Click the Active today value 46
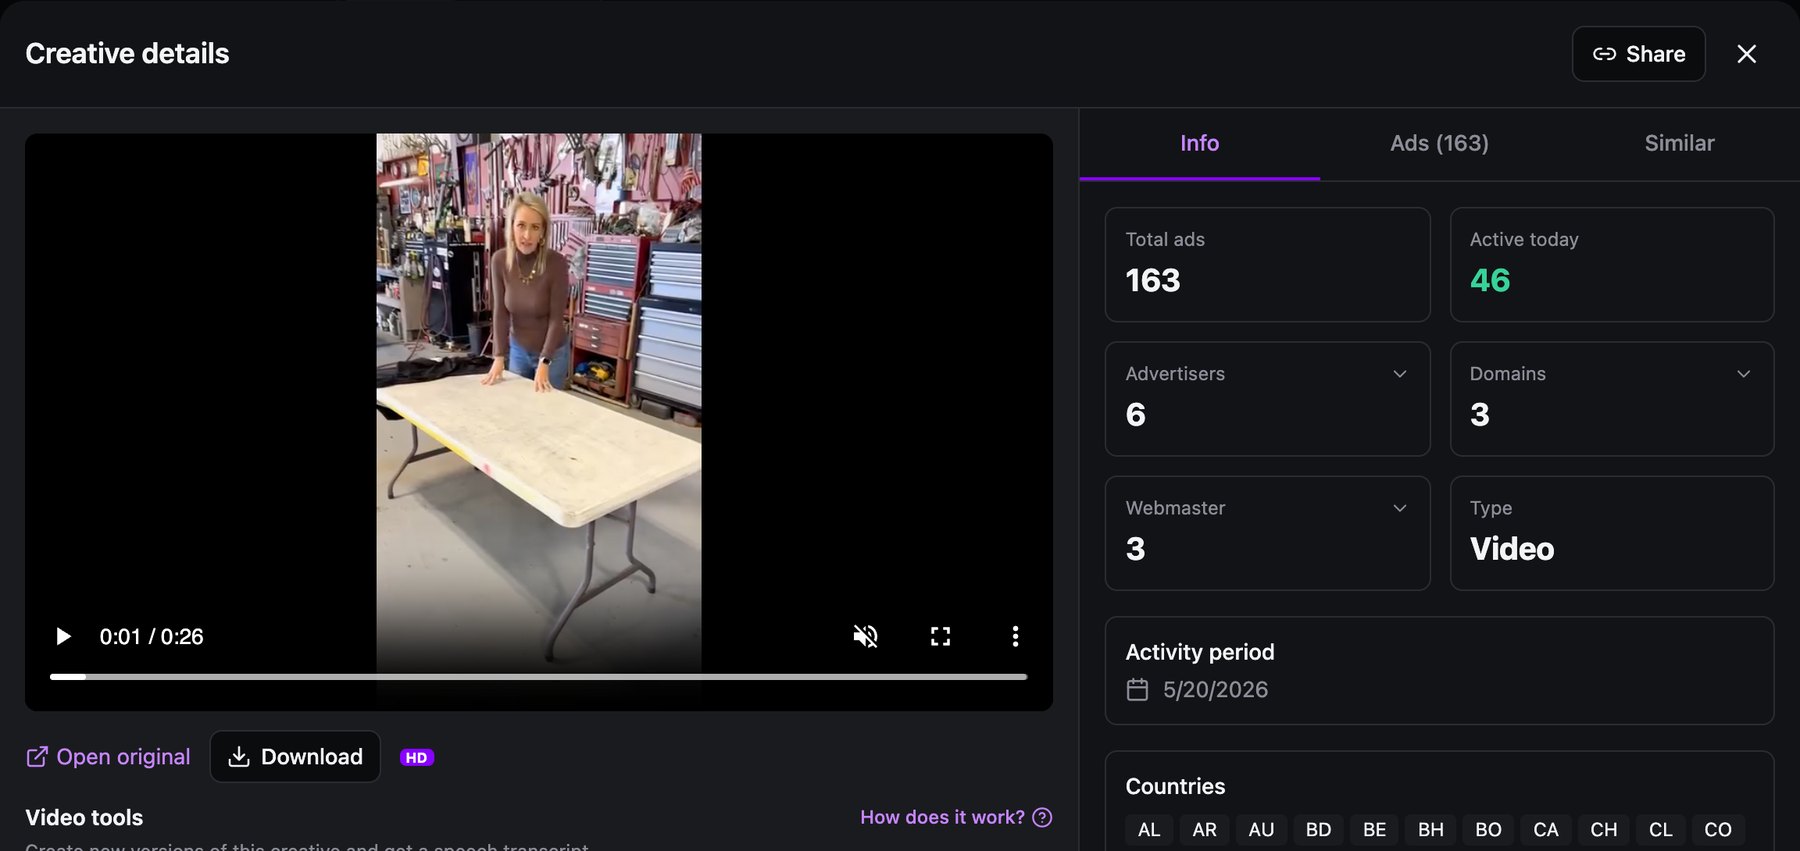The image size is (1800, 851). [1490, 280]
